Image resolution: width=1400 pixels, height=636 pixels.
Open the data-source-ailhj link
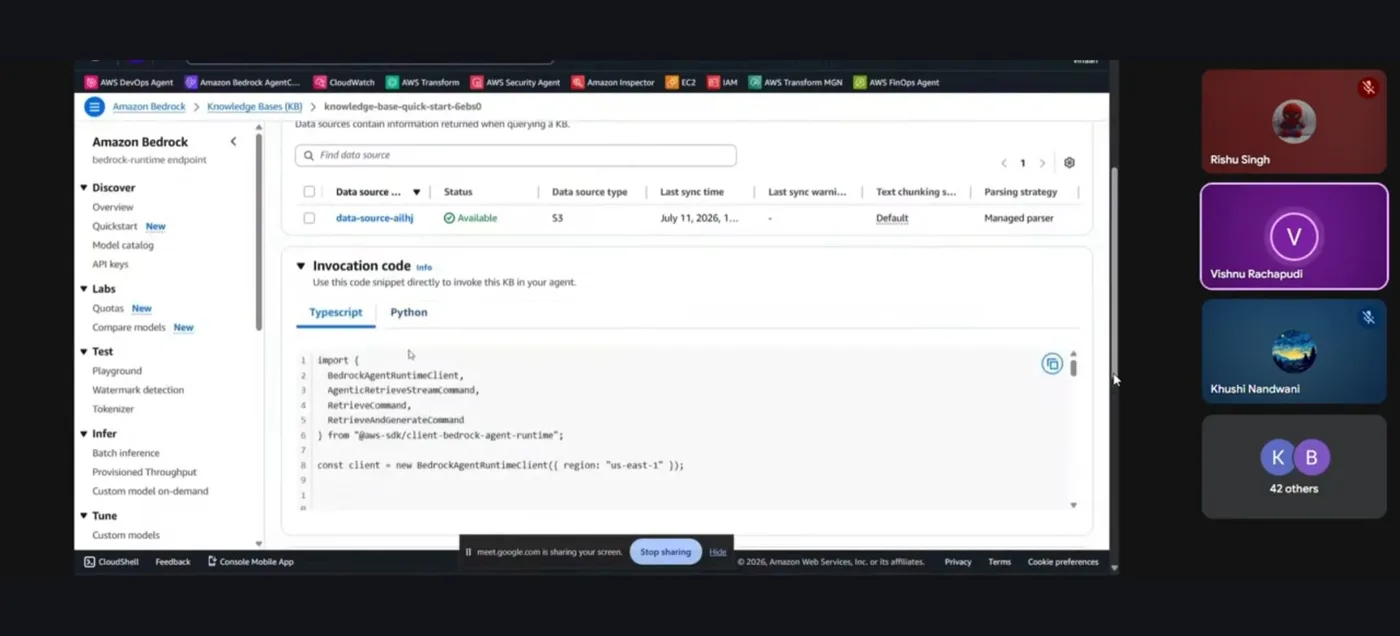click(x=374, y=218)
